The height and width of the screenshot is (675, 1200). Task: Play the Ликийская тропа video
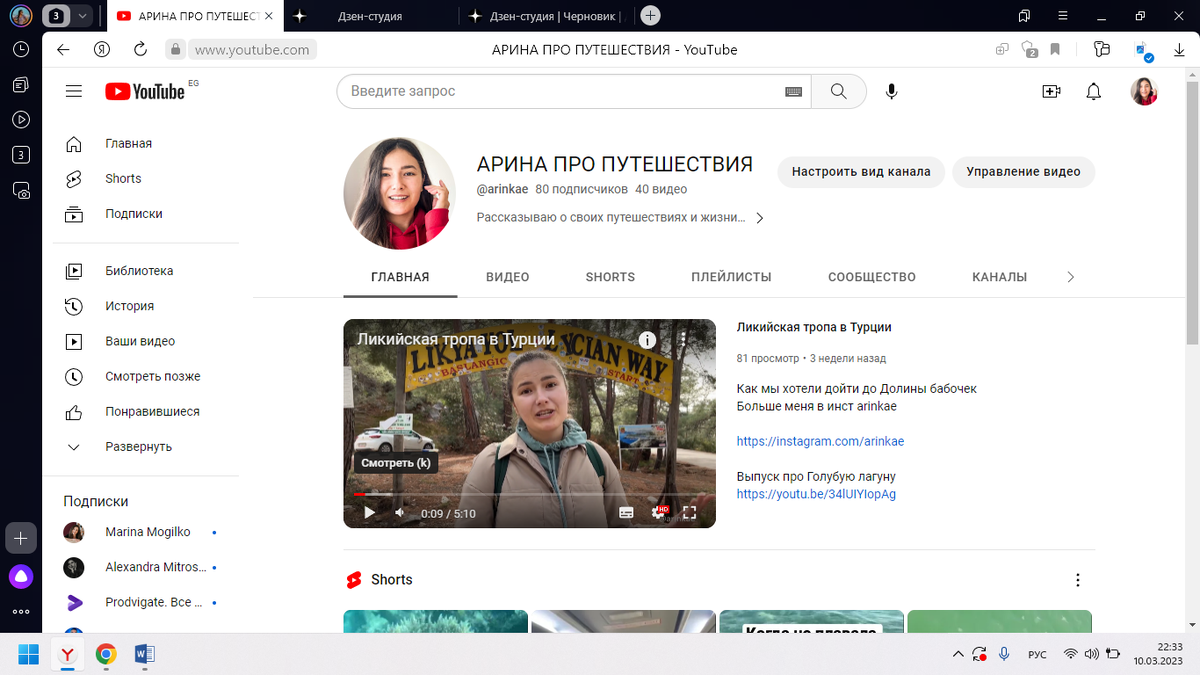pos(369,513)
